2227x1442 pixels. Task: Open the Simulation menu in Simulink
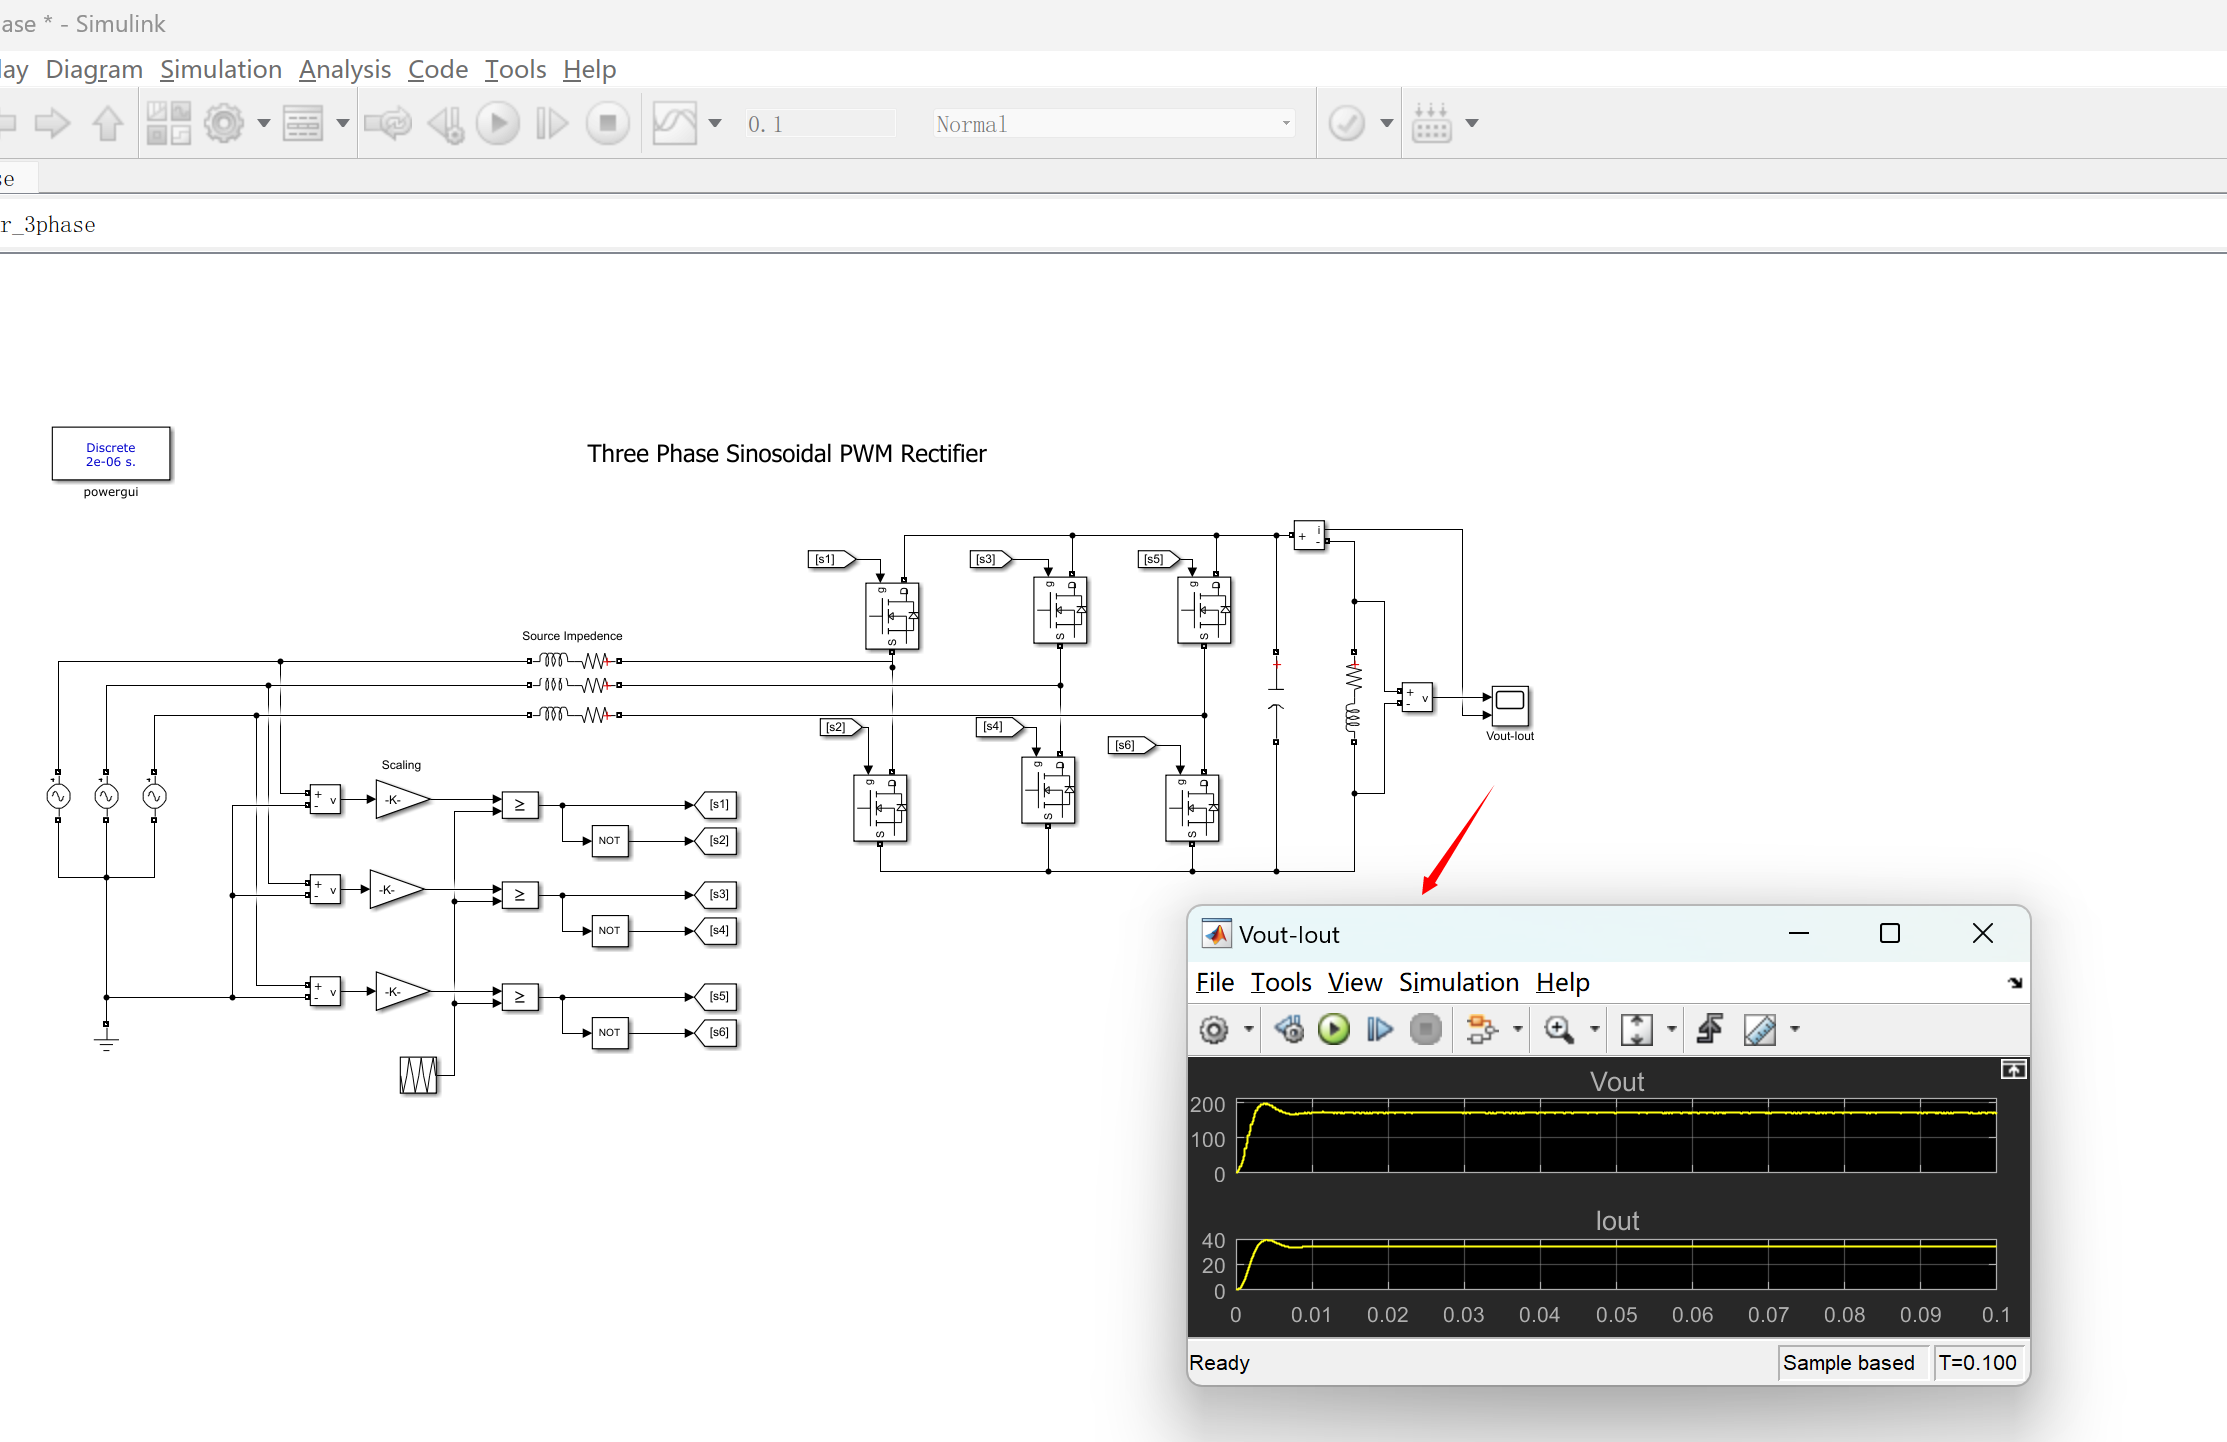point(221,69)
